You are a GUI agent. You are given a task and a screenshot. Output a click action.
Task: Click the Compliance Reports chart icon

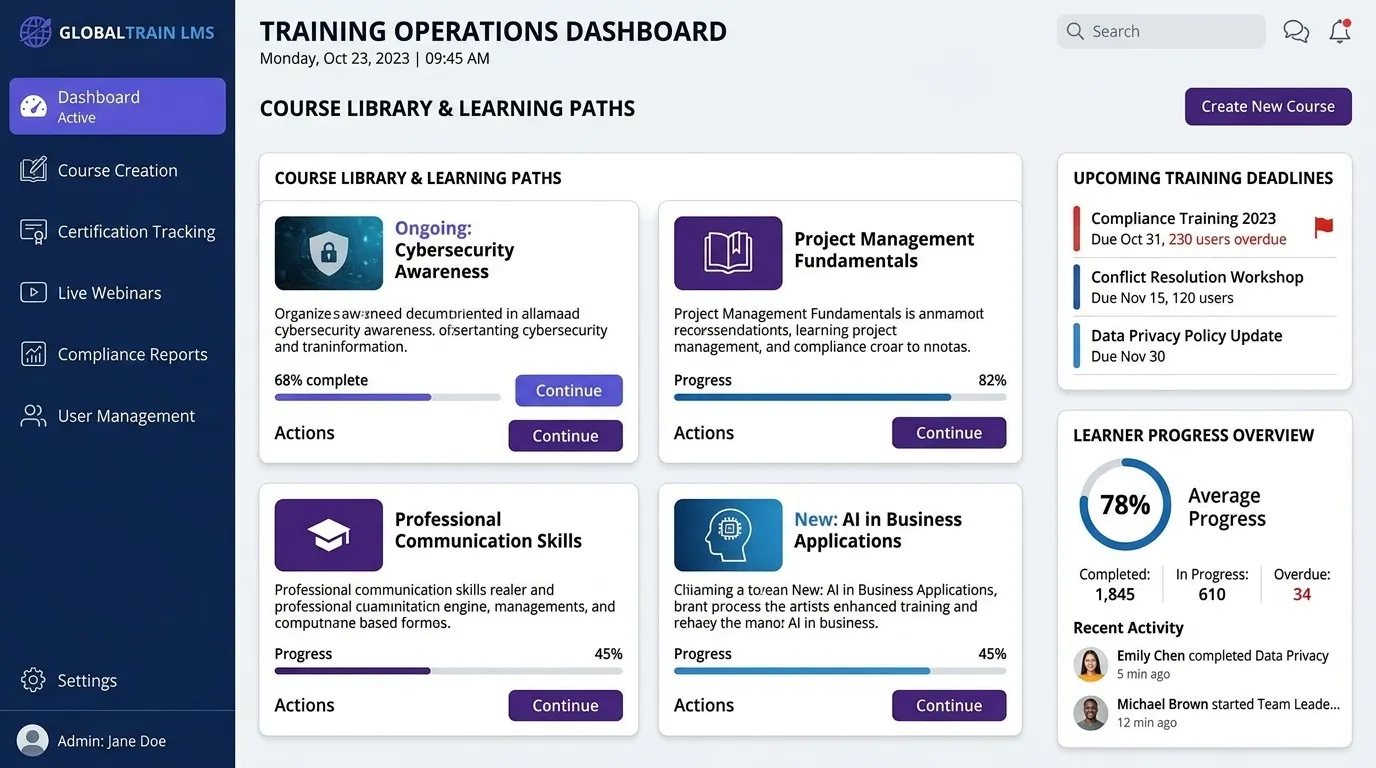pos(33,354)
